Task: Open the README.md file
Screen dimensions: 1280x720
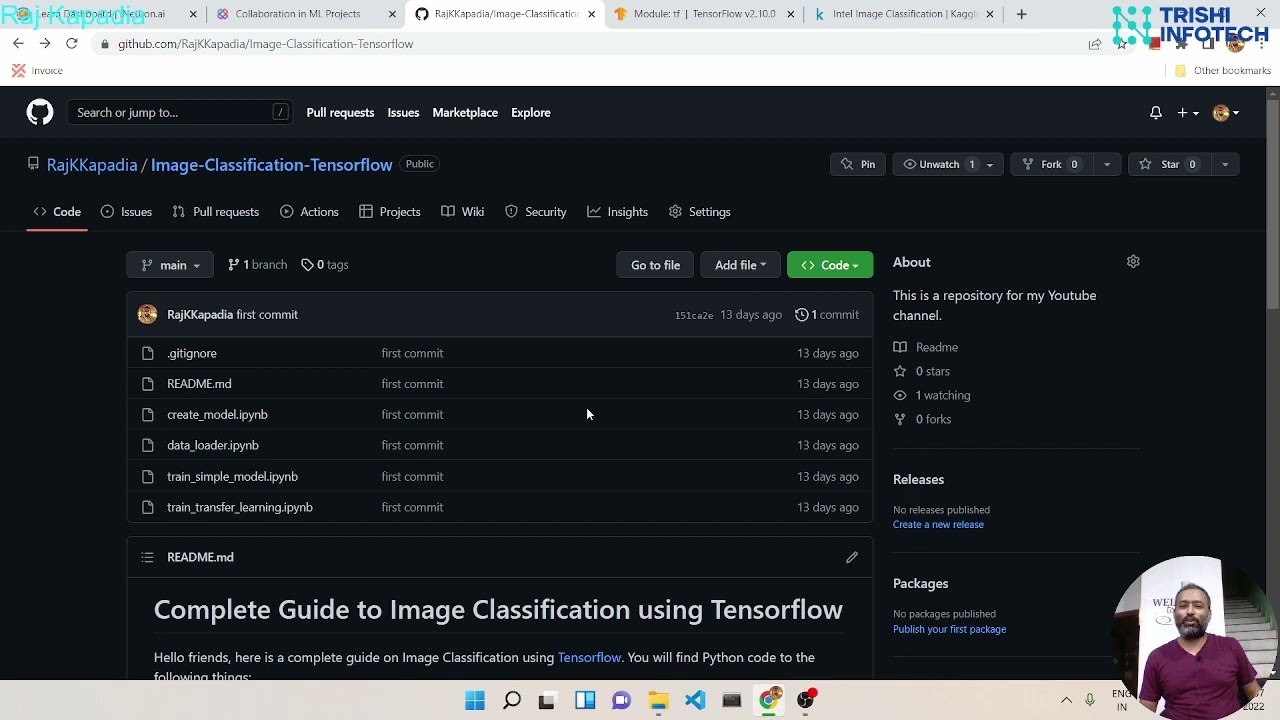Action: pos(199,384)
